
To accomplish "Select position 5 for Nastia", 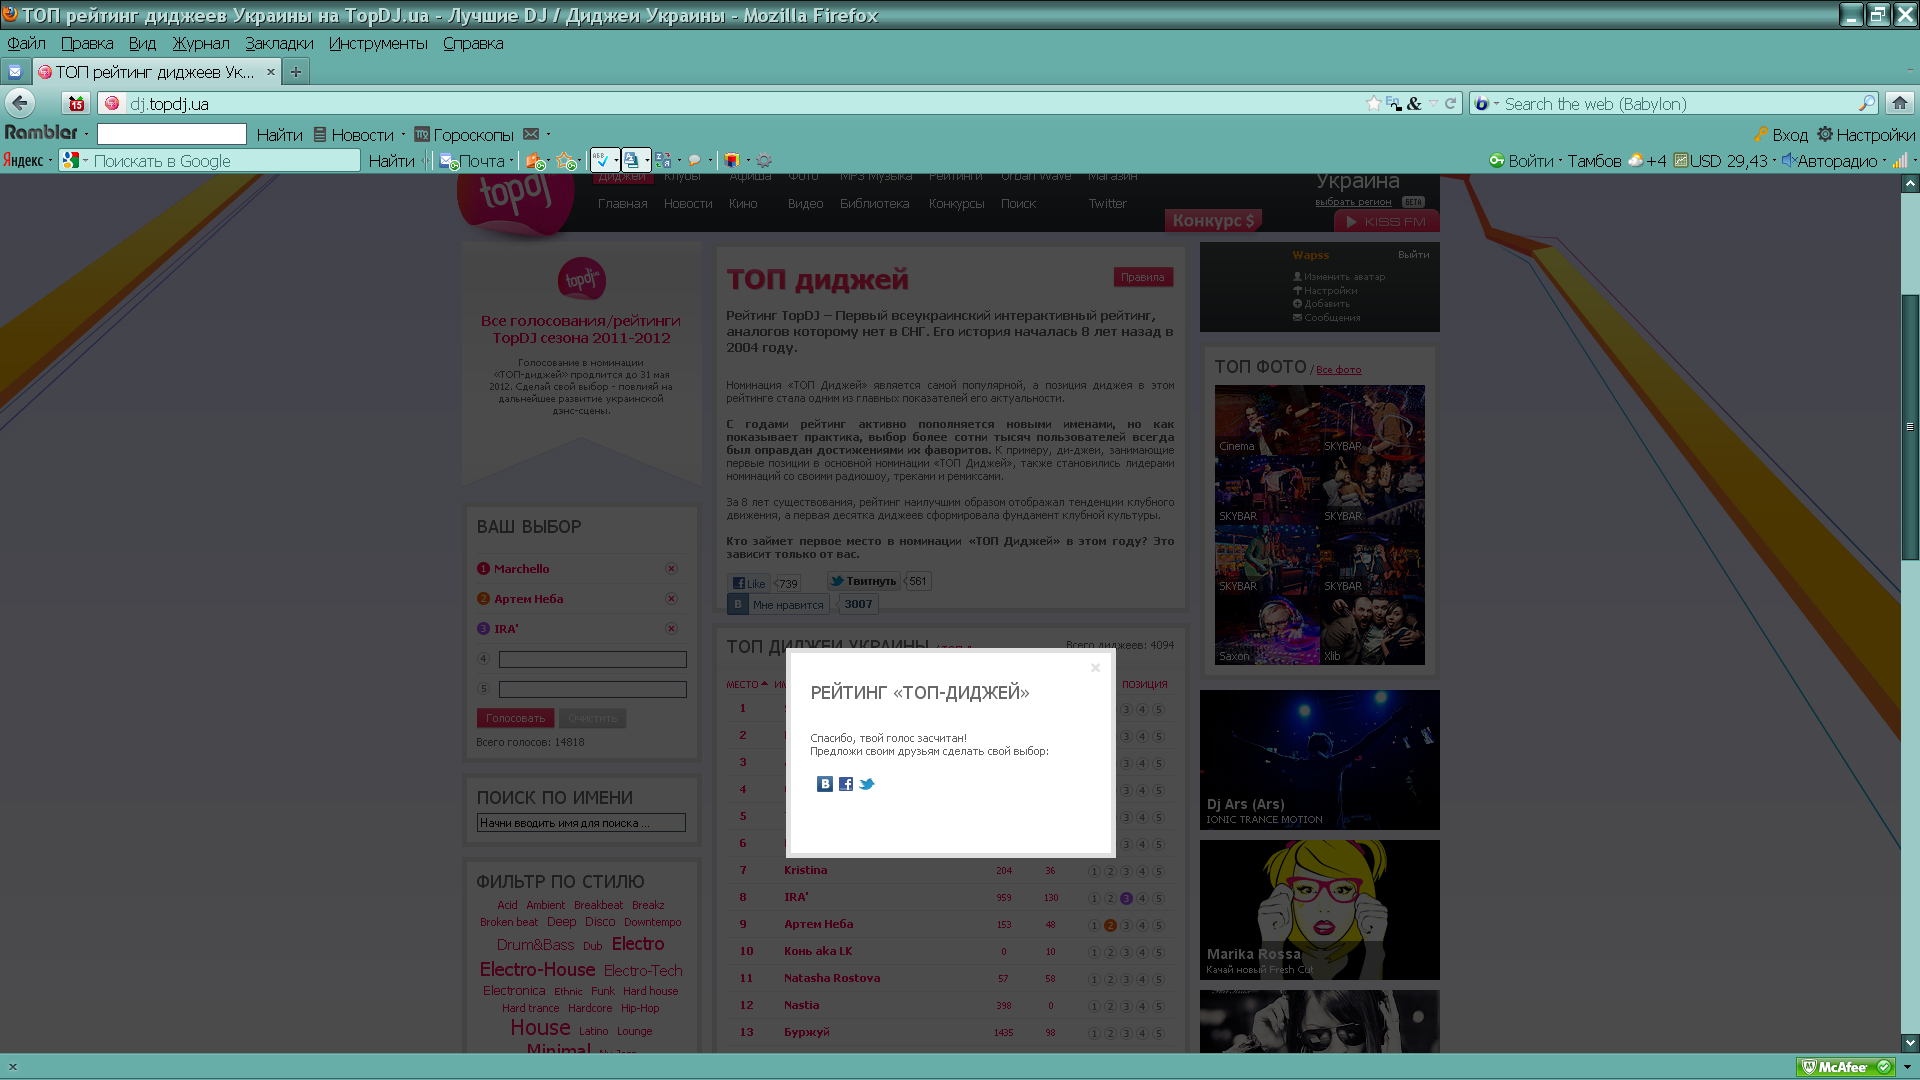I will pyautogui.click(x=1158, y=1006).
